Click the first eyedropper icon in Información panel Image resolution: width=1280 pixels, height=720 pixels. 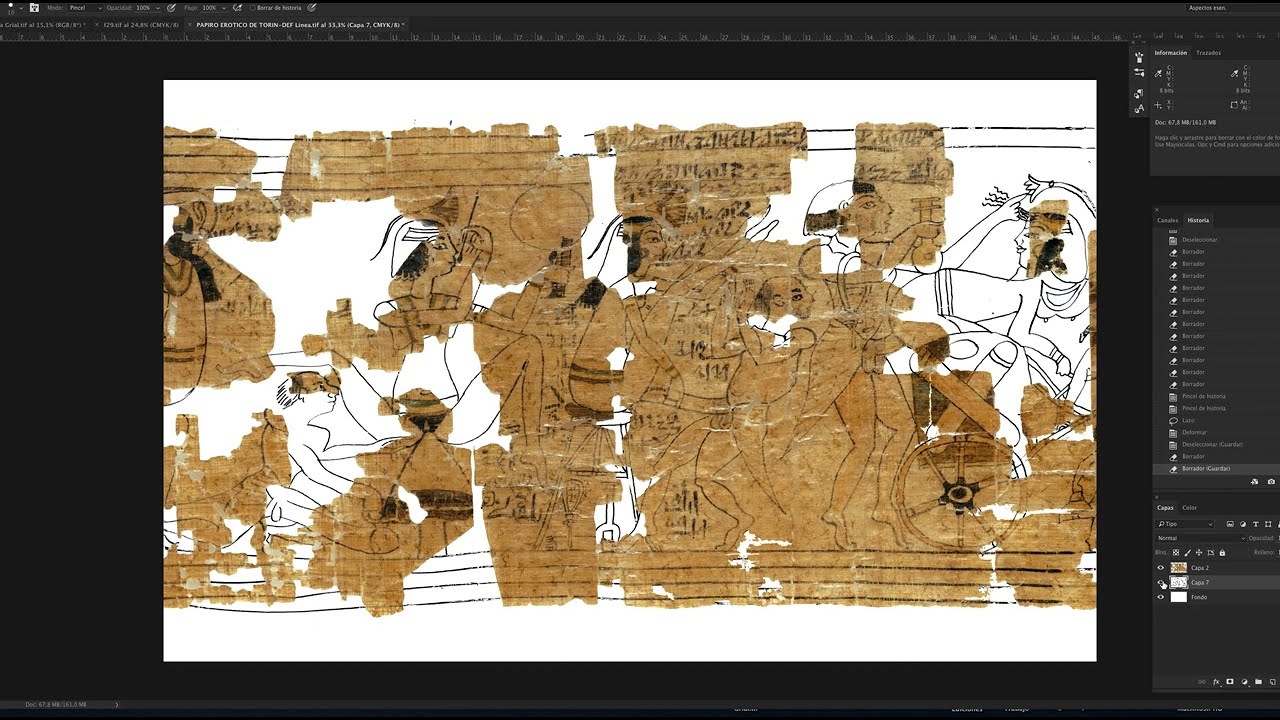click(1158, 74)
